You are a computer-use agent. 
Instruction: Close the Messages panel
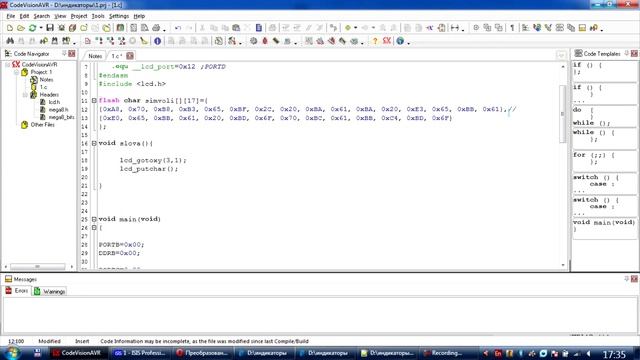[634, 279]
